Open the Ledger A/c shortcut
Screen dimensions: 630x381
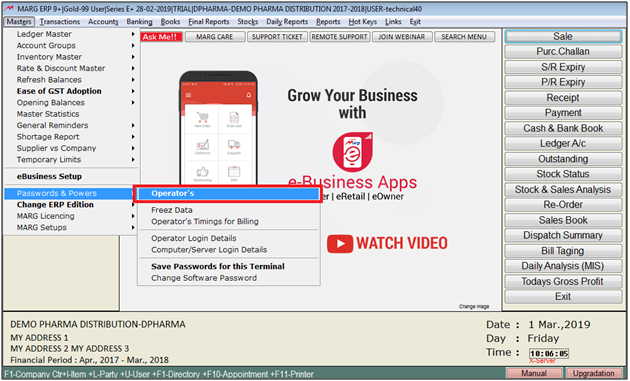tap(563, 143)
